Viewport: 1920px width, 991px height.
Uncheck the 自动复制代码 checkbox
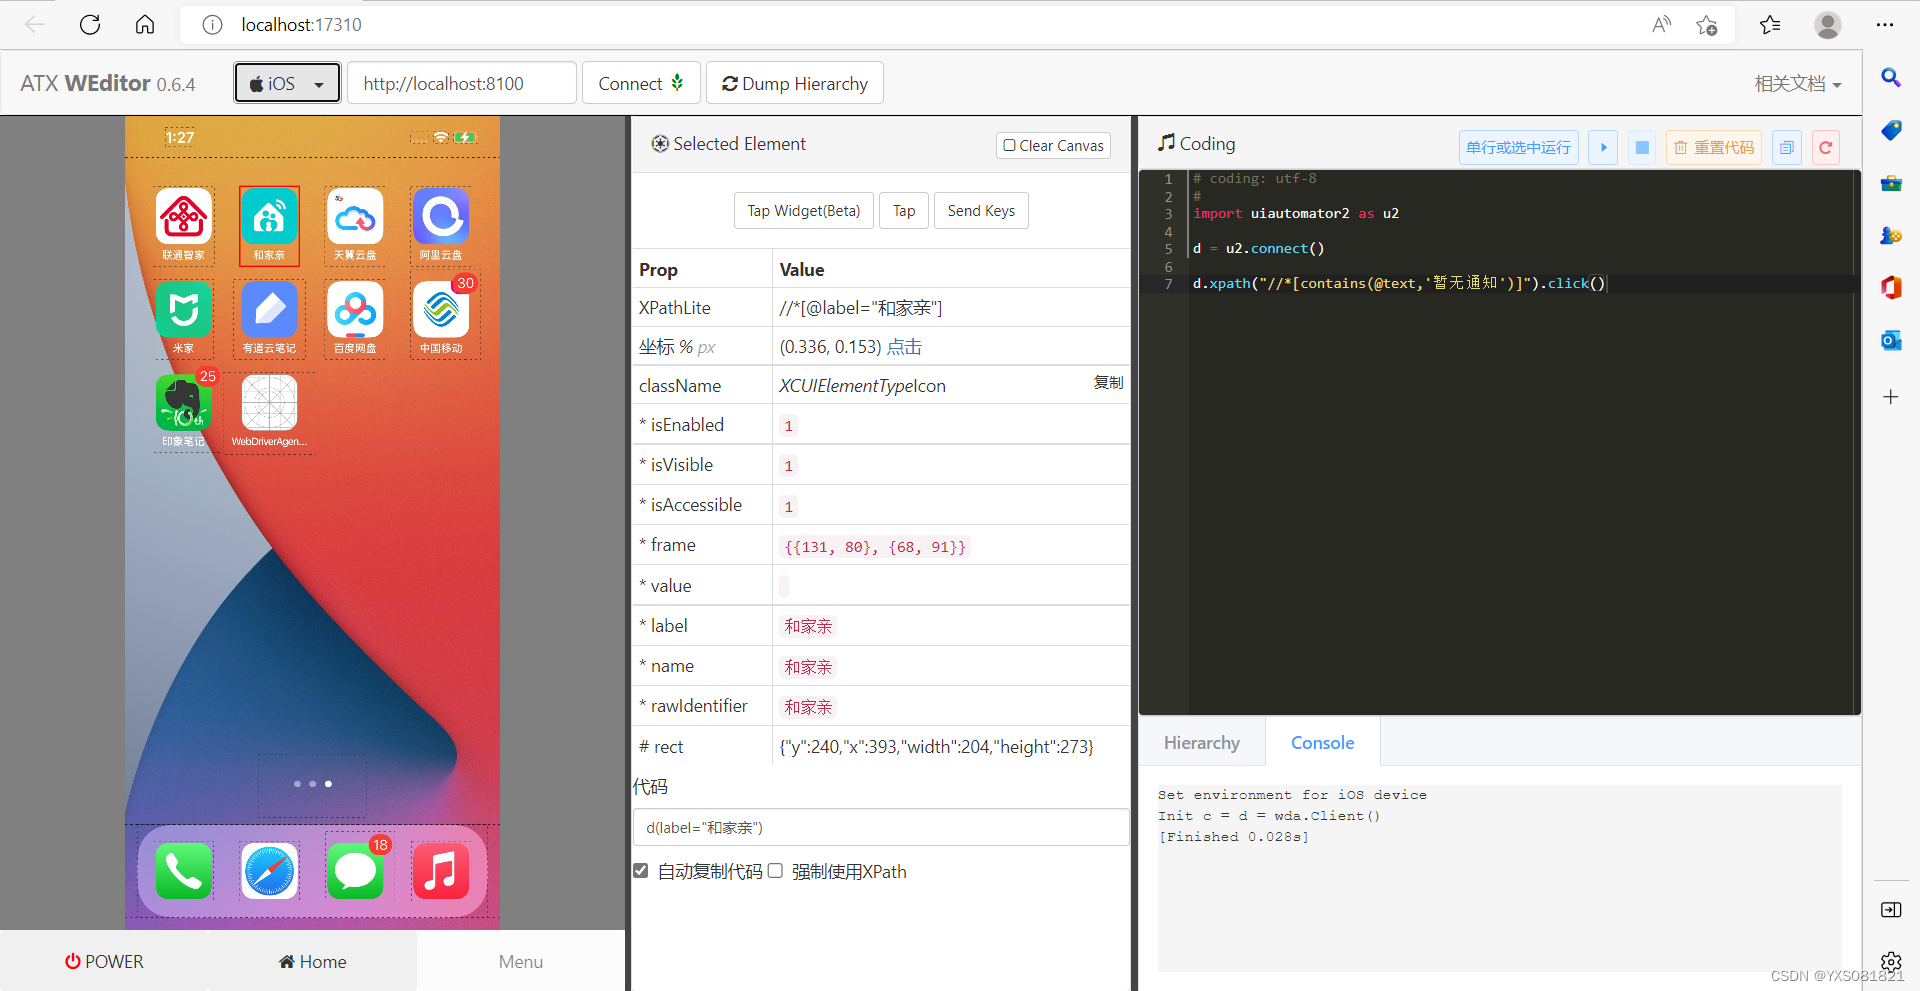tap(640, 871)
